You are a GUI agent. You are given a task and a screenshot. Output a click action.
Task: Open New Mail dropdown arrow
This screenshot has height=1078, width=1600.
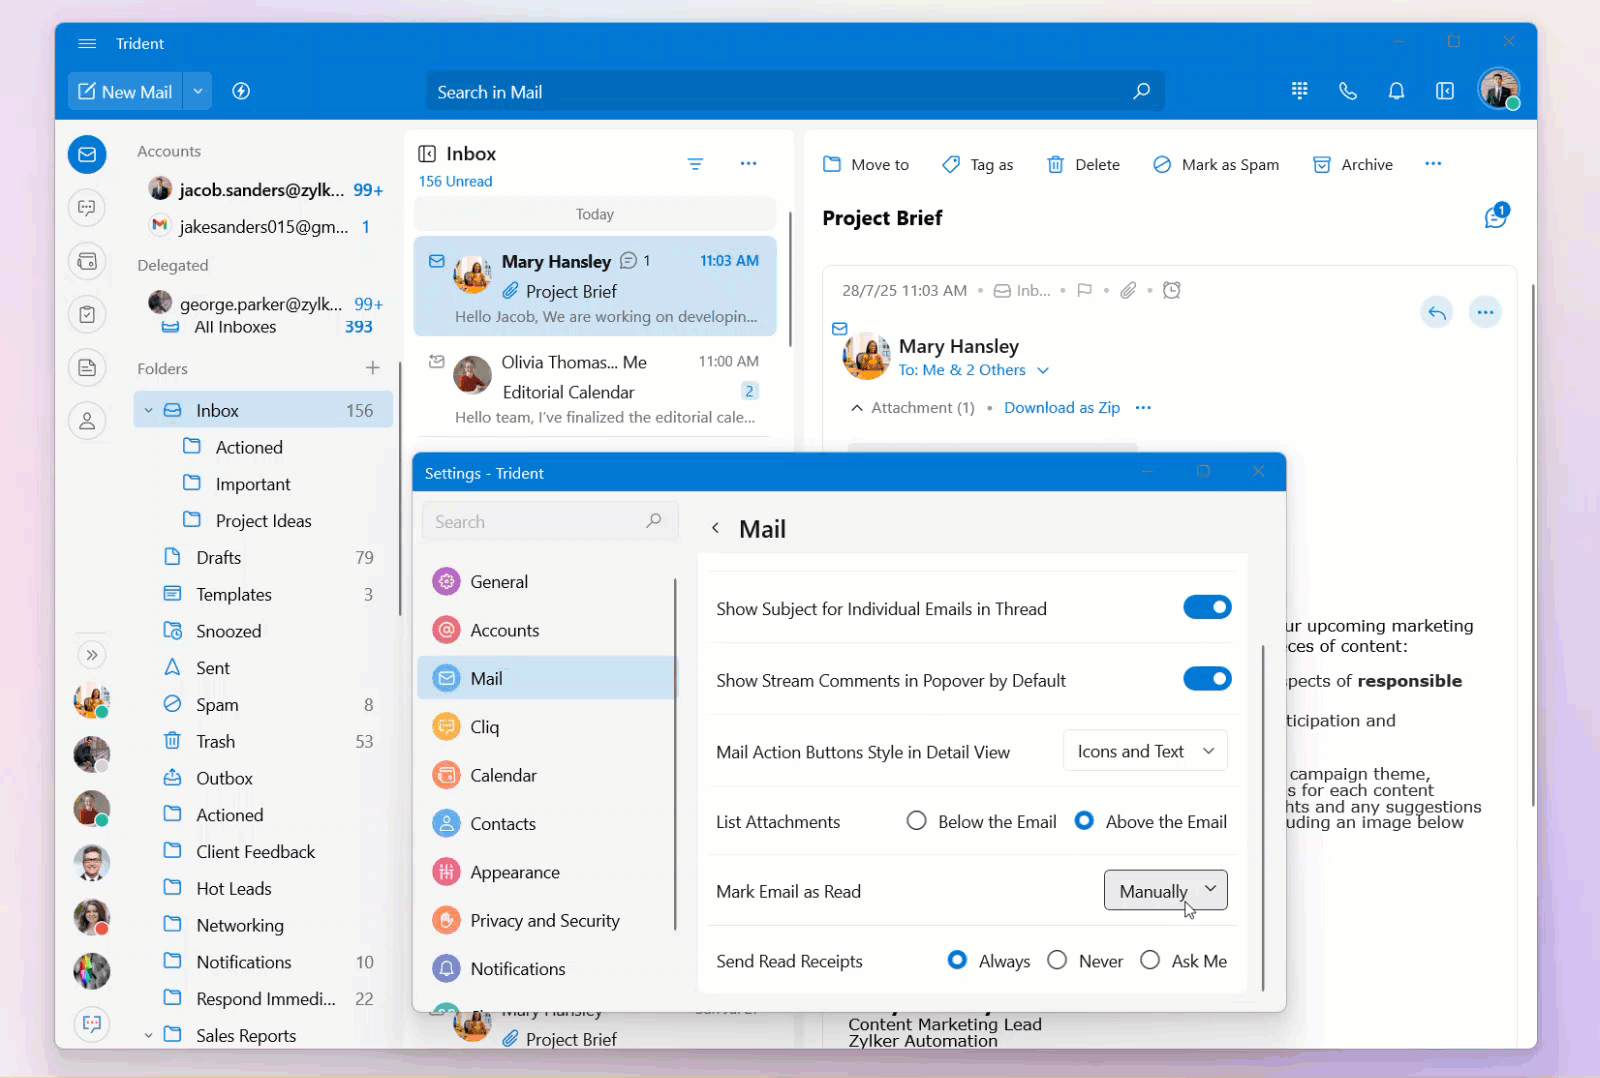(x=198, y=91)
